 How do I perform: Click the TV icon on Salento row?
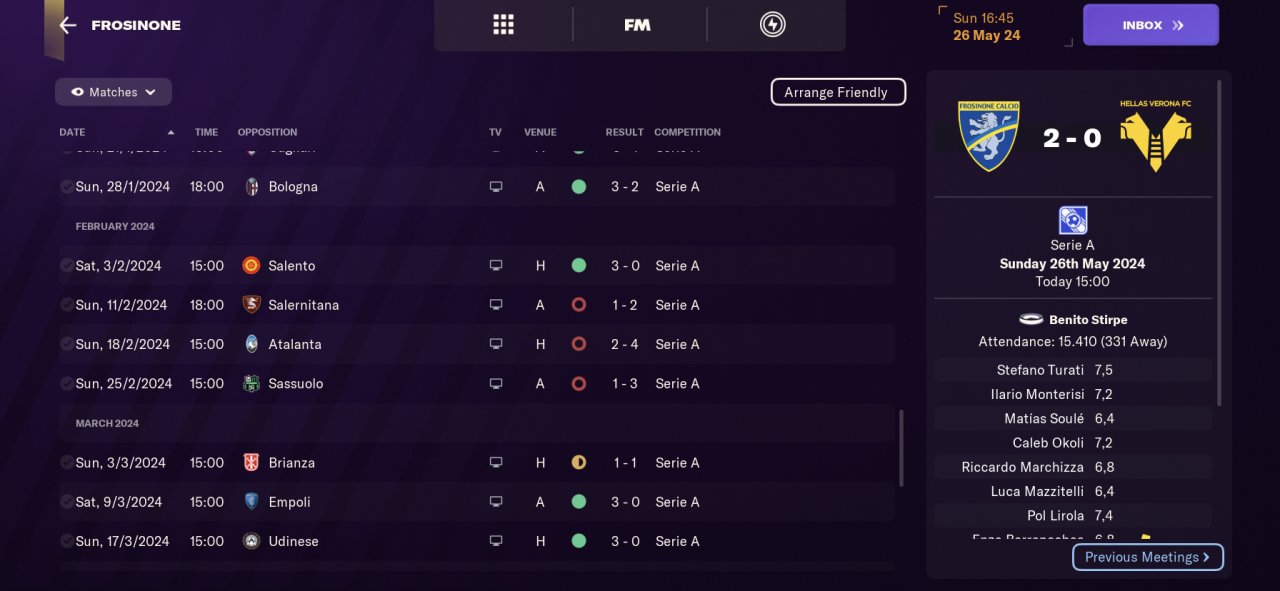(496, 266)
